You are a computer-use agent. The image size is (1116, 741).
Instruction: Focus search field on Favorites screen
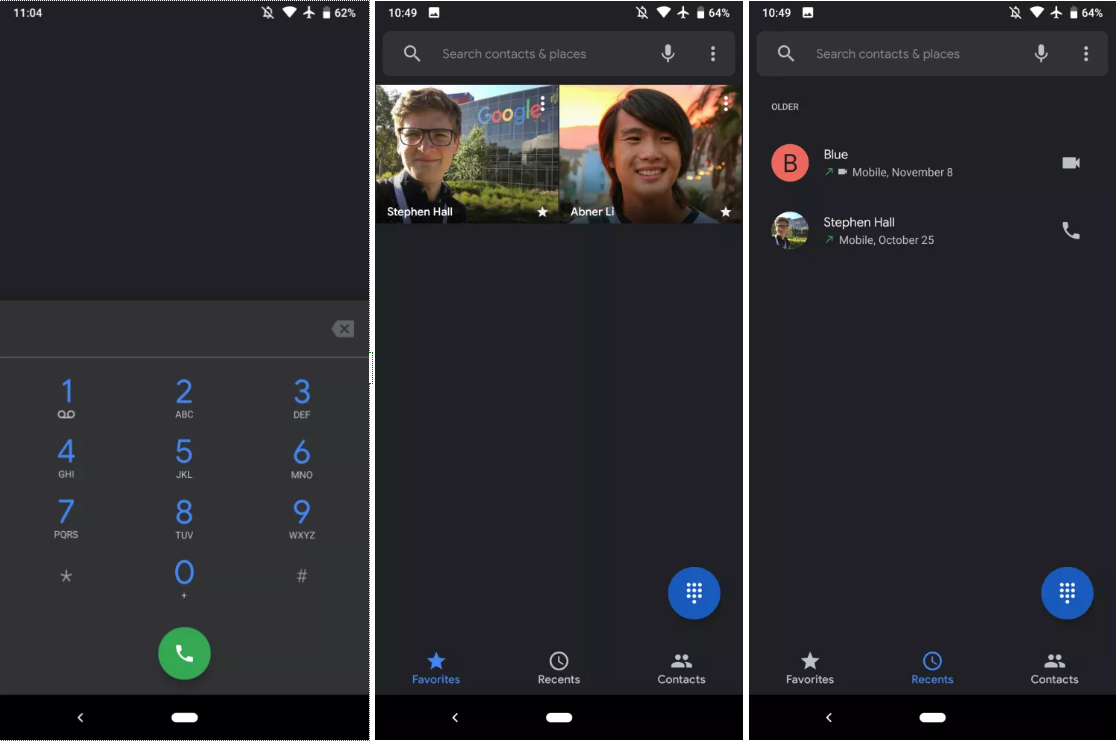[x=559, y=53]
